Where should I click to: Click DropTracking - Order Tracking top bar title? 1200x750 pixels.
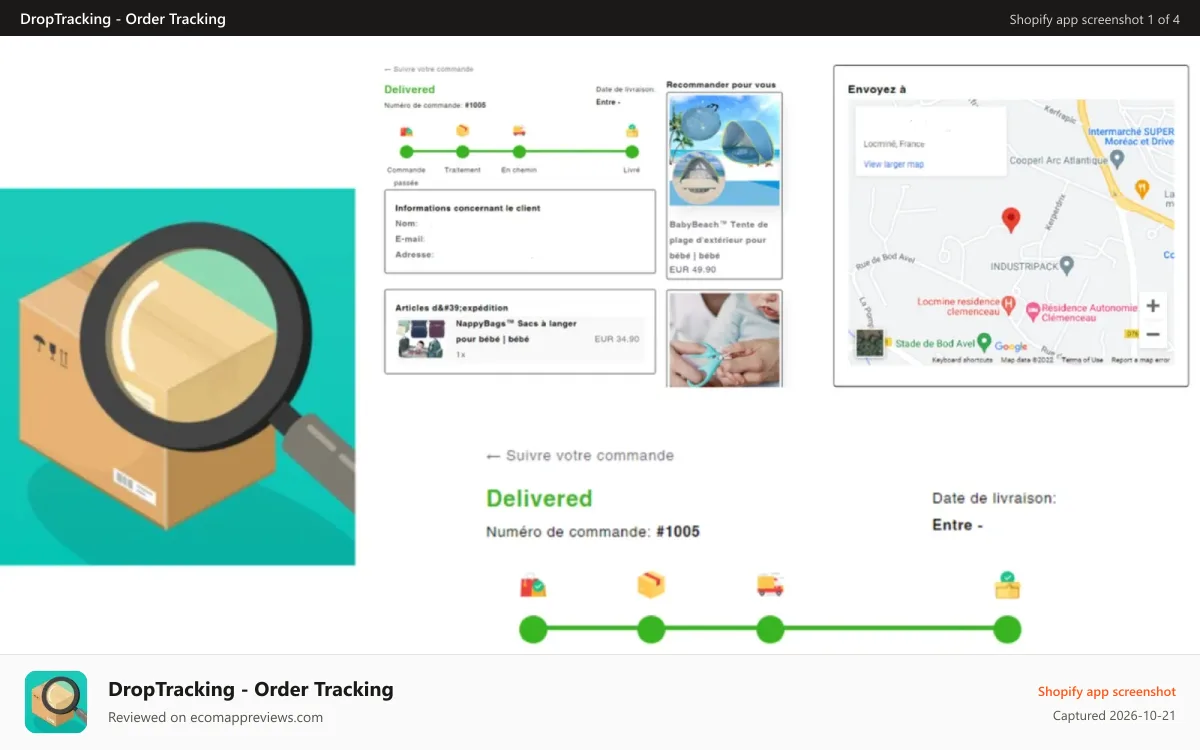click(x=123, y=18)
